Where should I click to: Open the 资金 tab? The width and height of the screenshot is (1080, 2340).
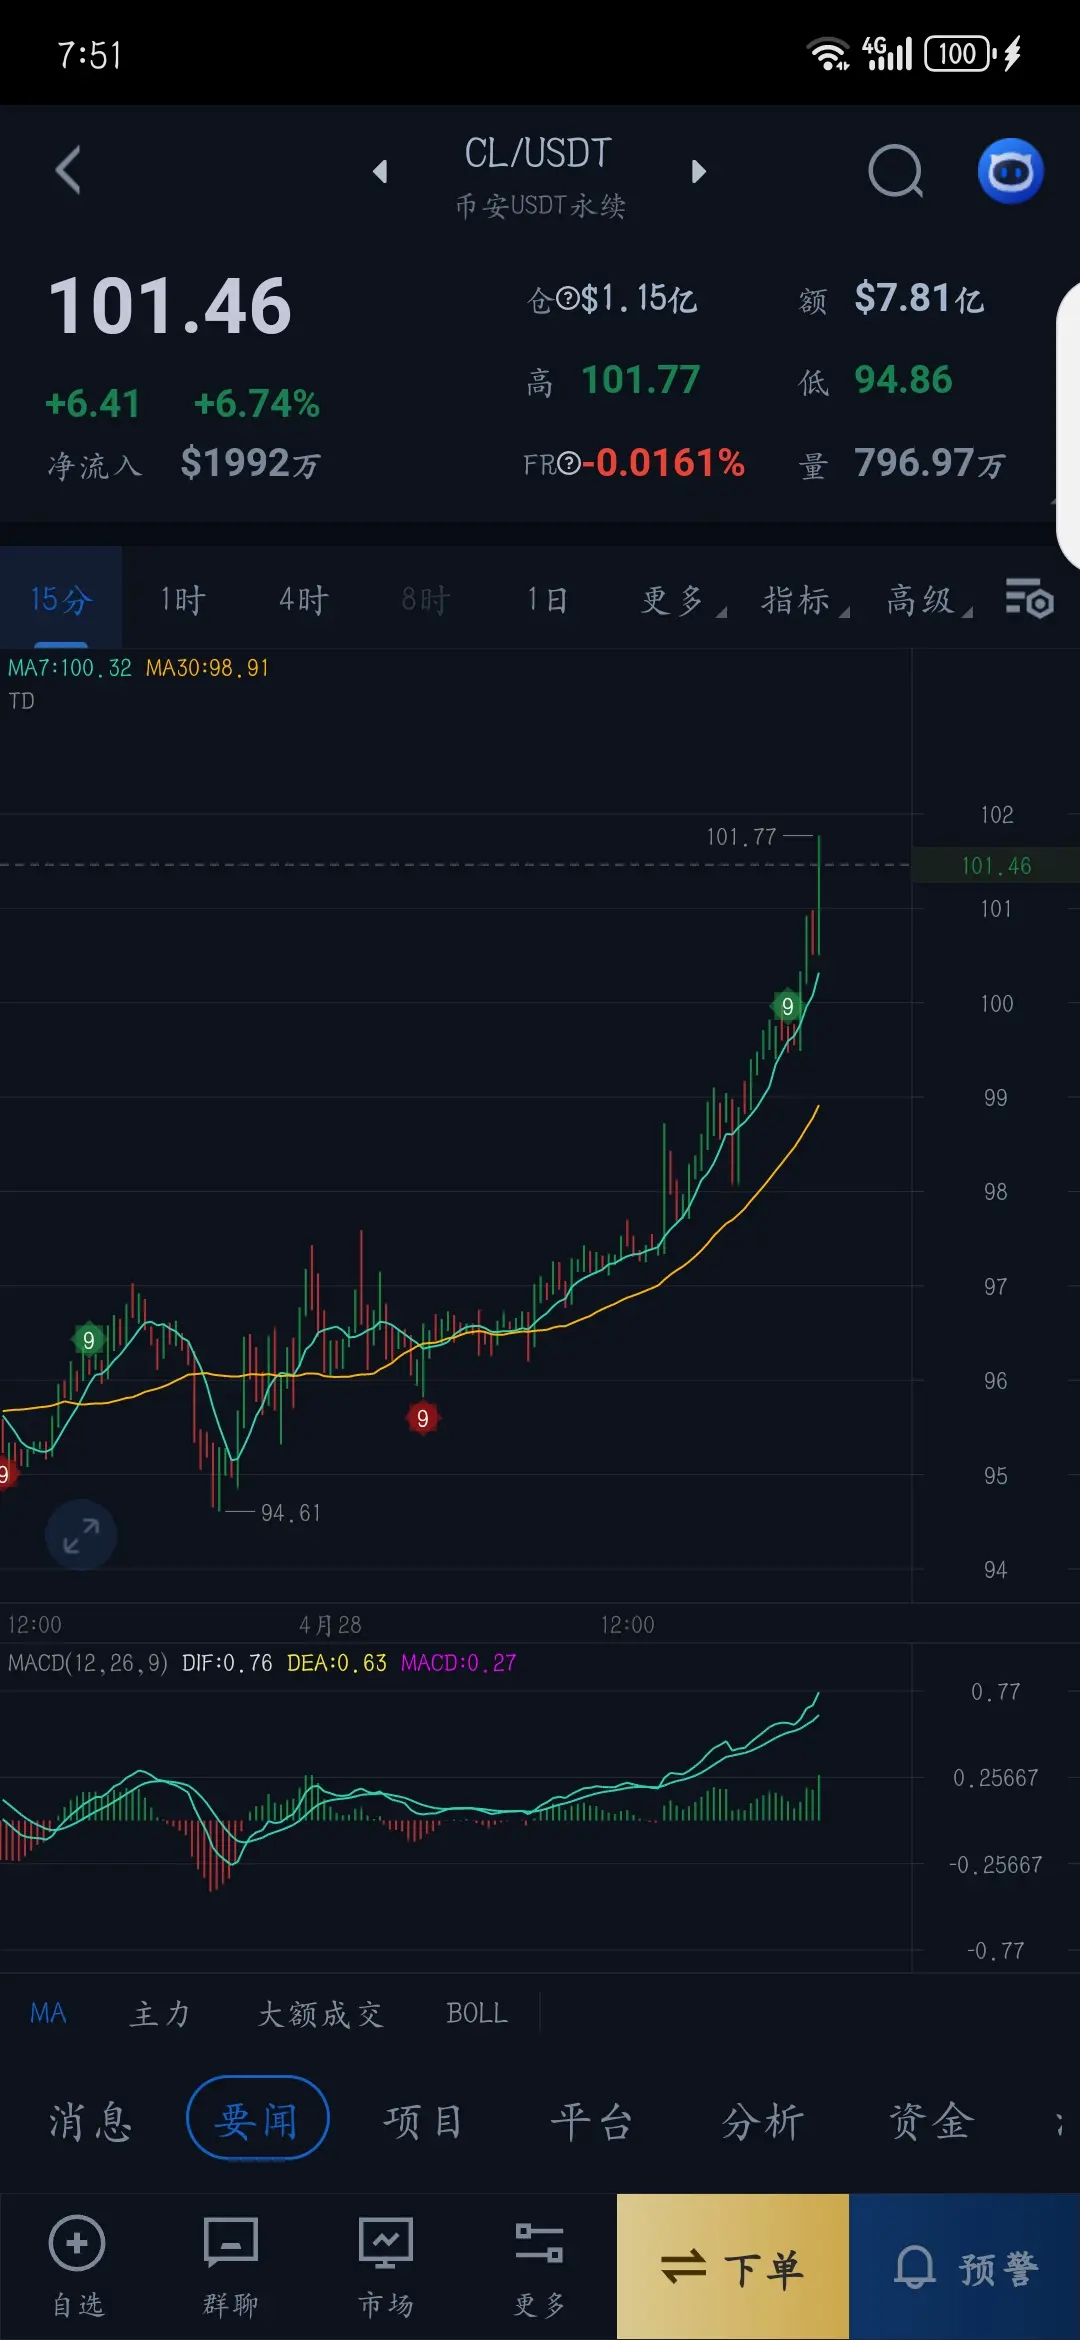932,2120
